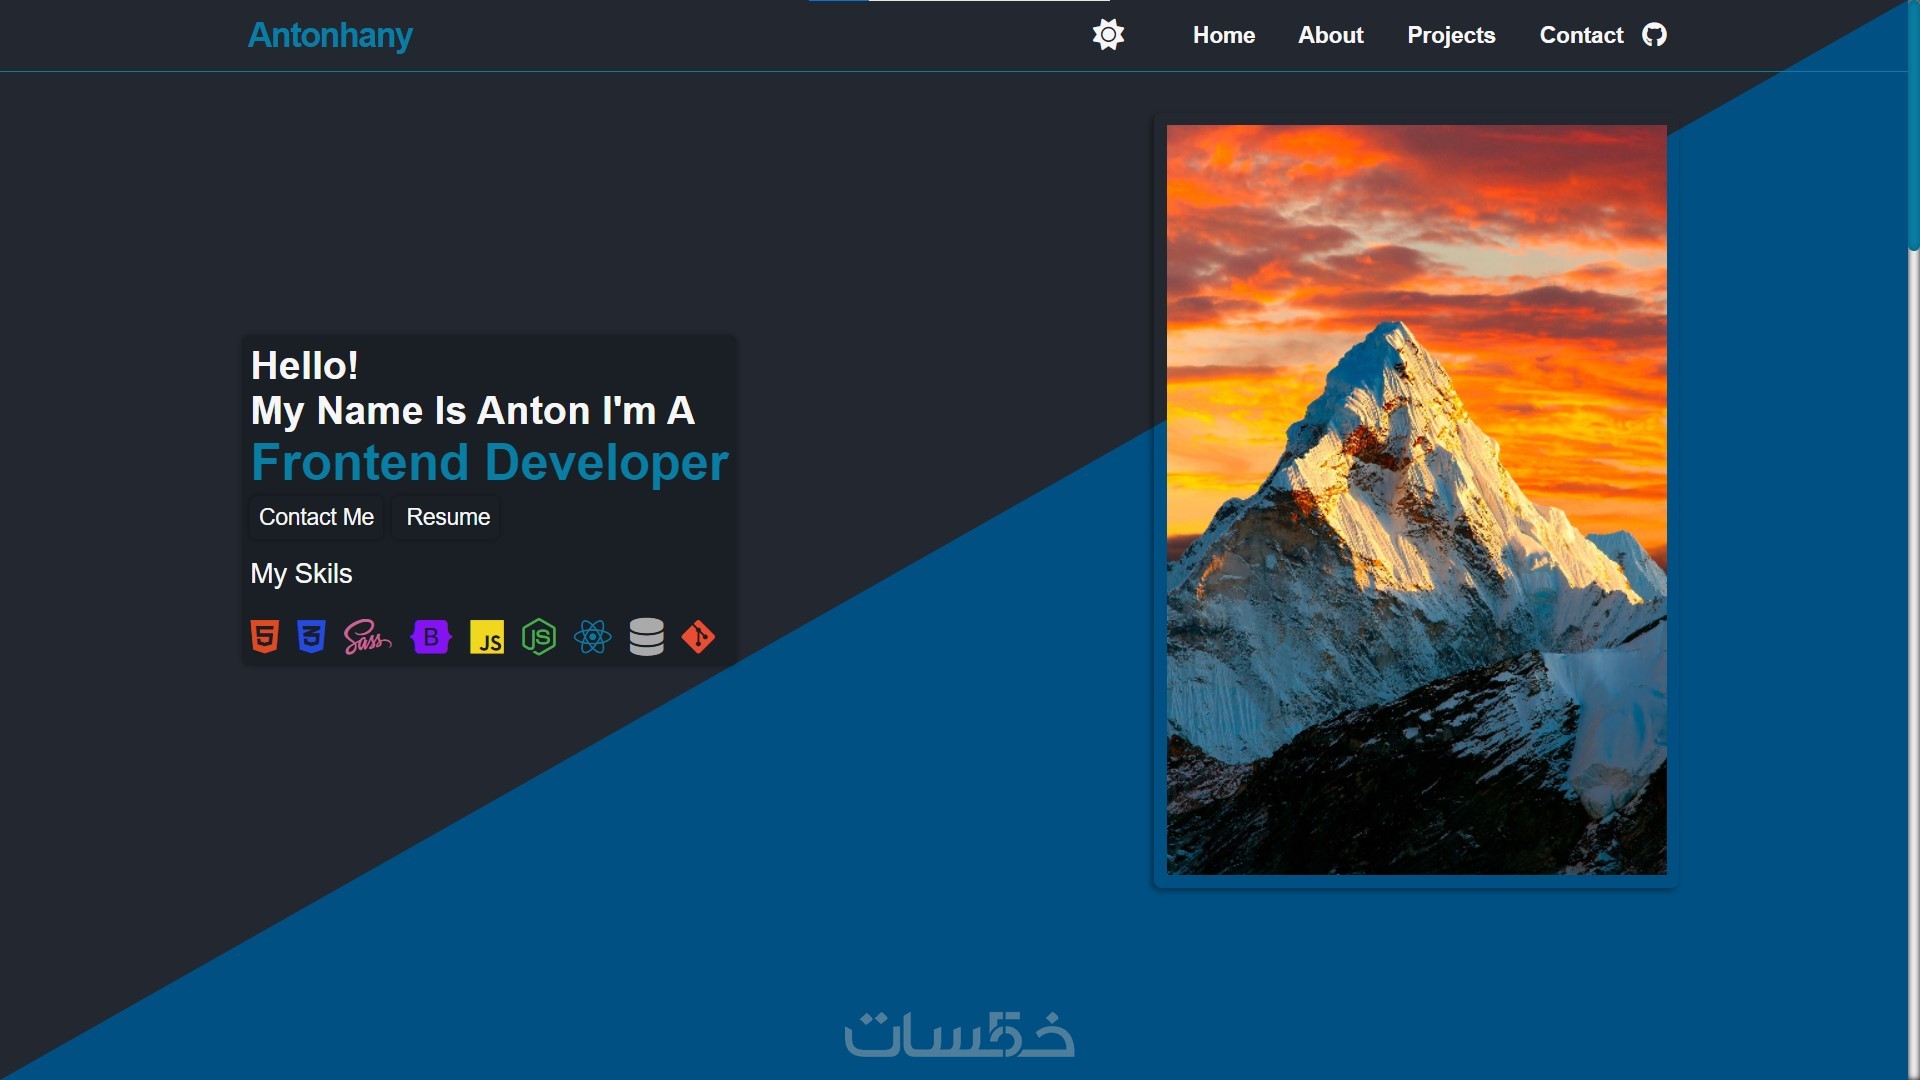Click the Node.js skill icon

(x=539, y=637)
